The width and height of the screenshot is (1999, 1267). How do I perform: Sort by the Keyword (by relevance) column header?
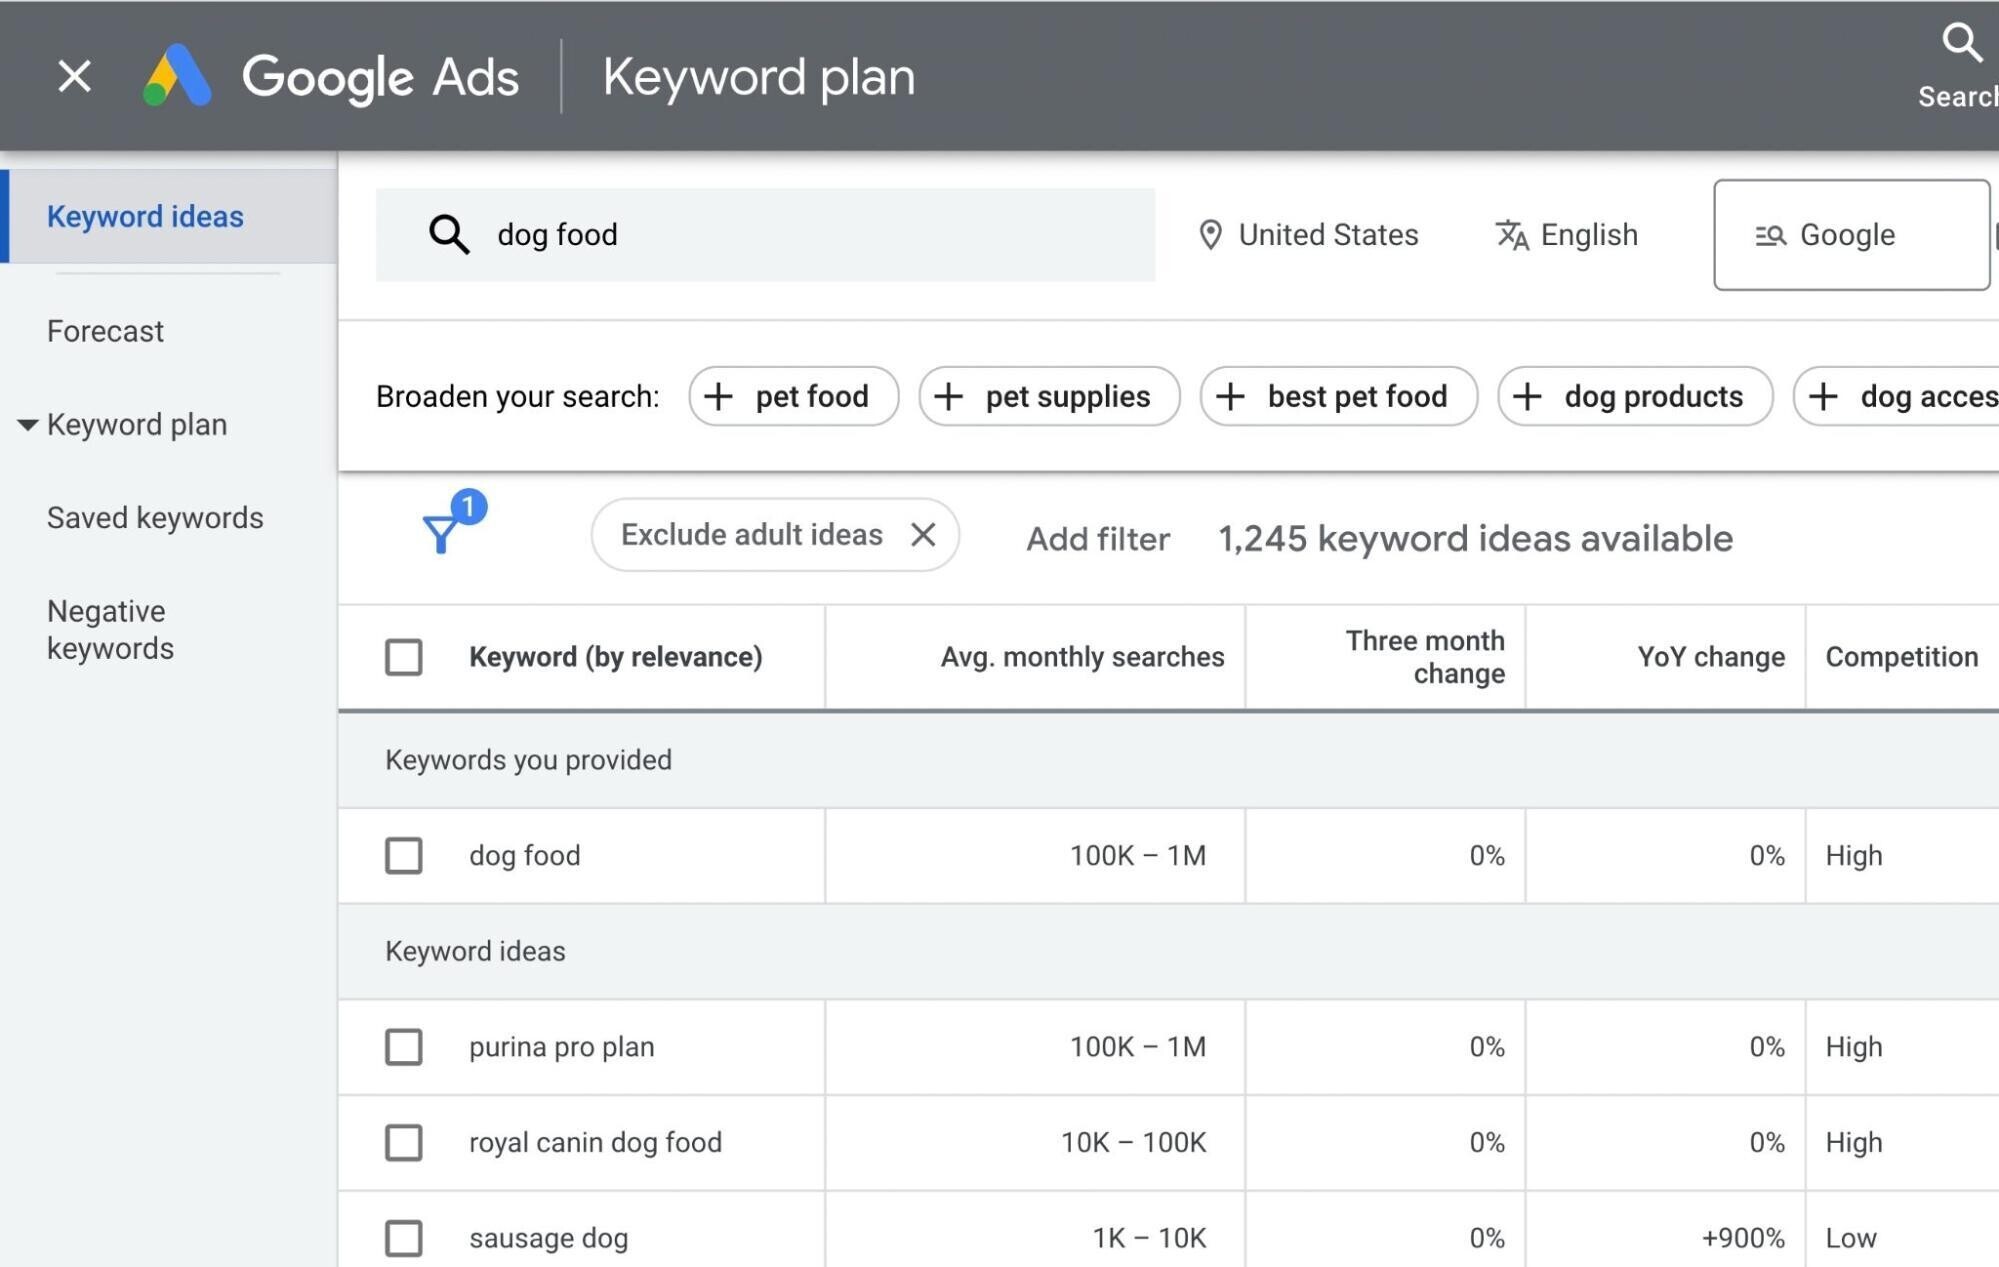[x=615, y=657]
